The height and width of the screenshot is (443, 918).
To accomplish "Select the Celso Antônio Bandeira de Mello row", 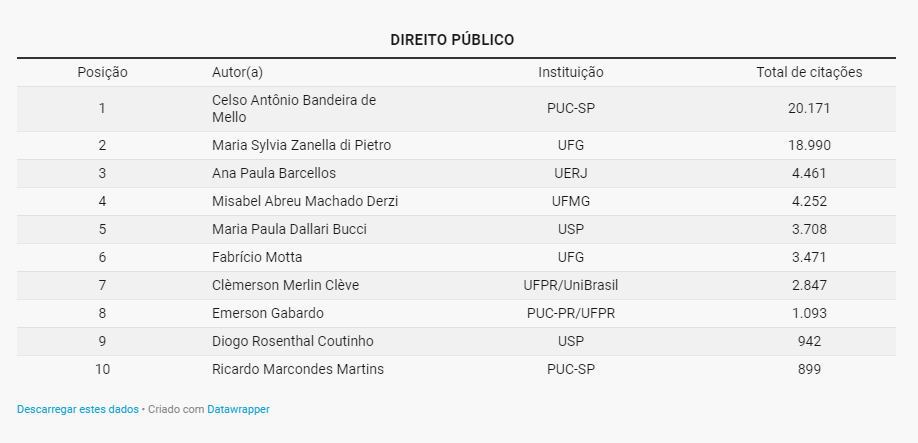I will (x=456, y=109).
